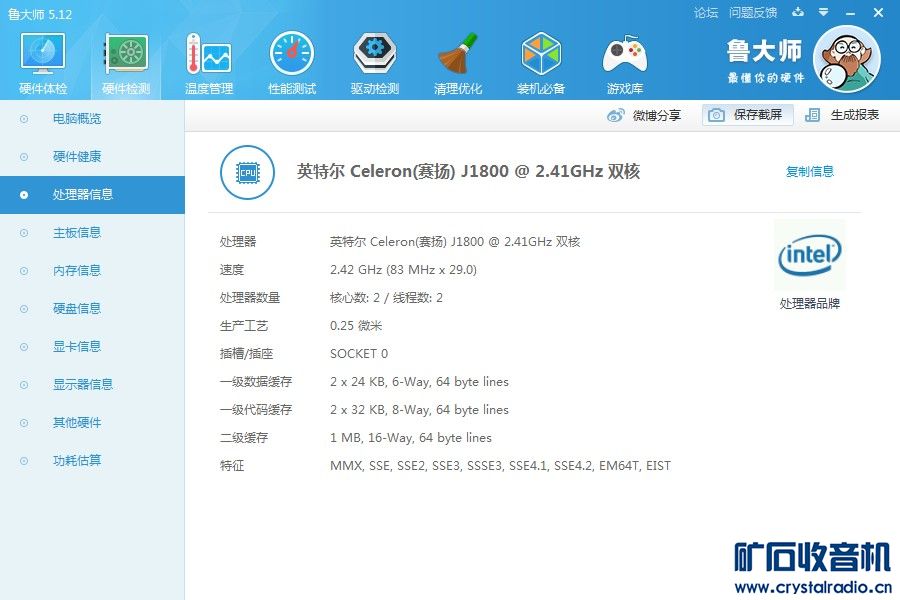Click the update download icon in title bar
The height and width of the screenshot is (600, 900).
[798, 12]
